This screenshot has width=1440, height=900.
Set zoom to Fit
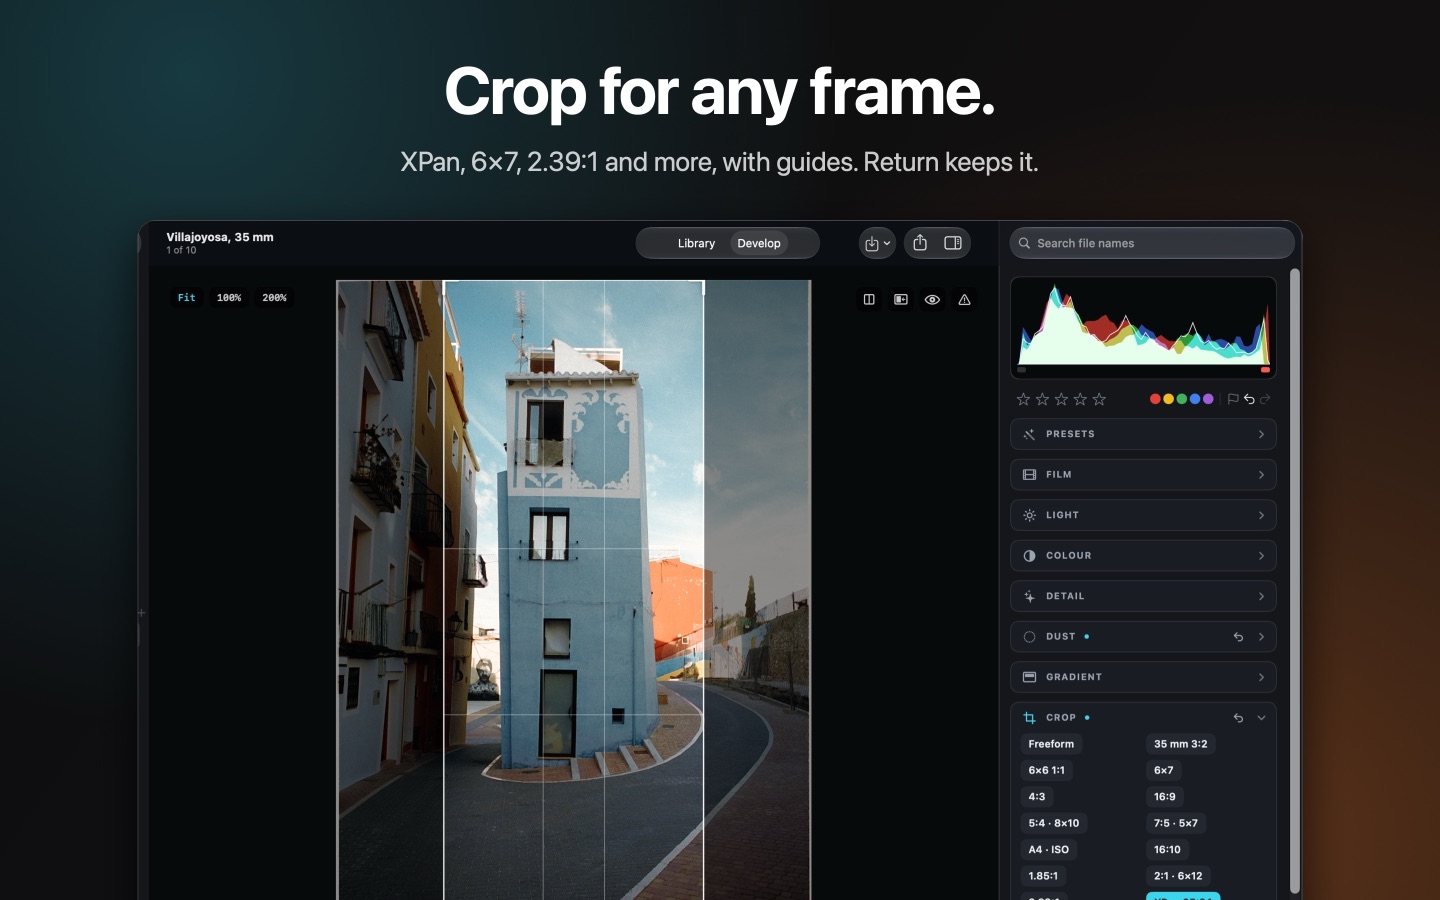click(x=187, y=298)
